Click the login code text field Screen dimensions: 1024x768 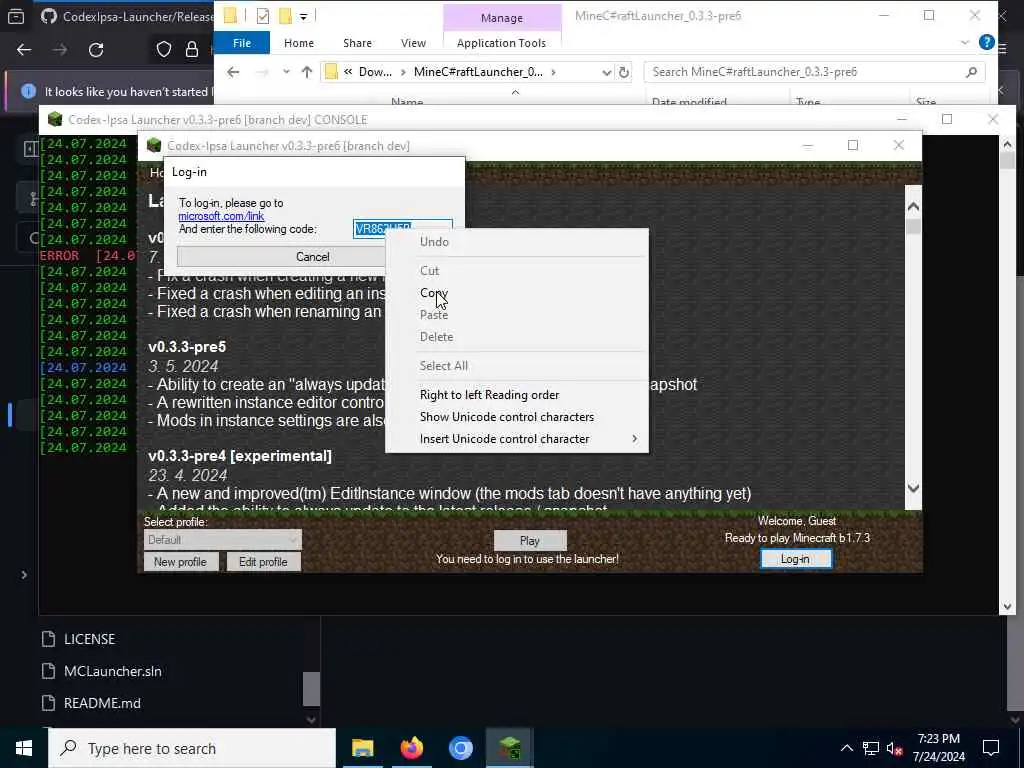(x=402, y=229)
